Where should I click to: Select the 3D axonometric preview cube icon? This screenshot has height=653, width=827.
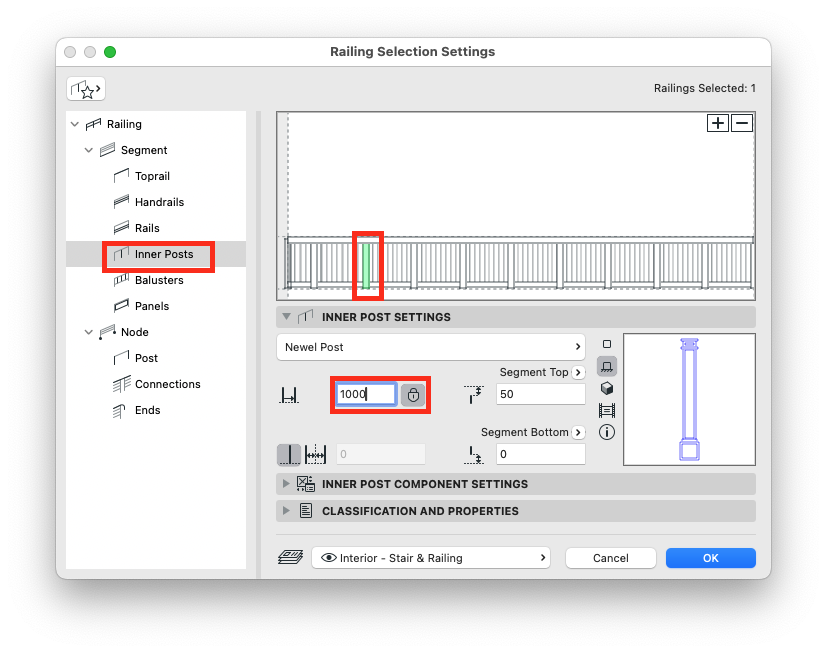(x=607, y=388)
